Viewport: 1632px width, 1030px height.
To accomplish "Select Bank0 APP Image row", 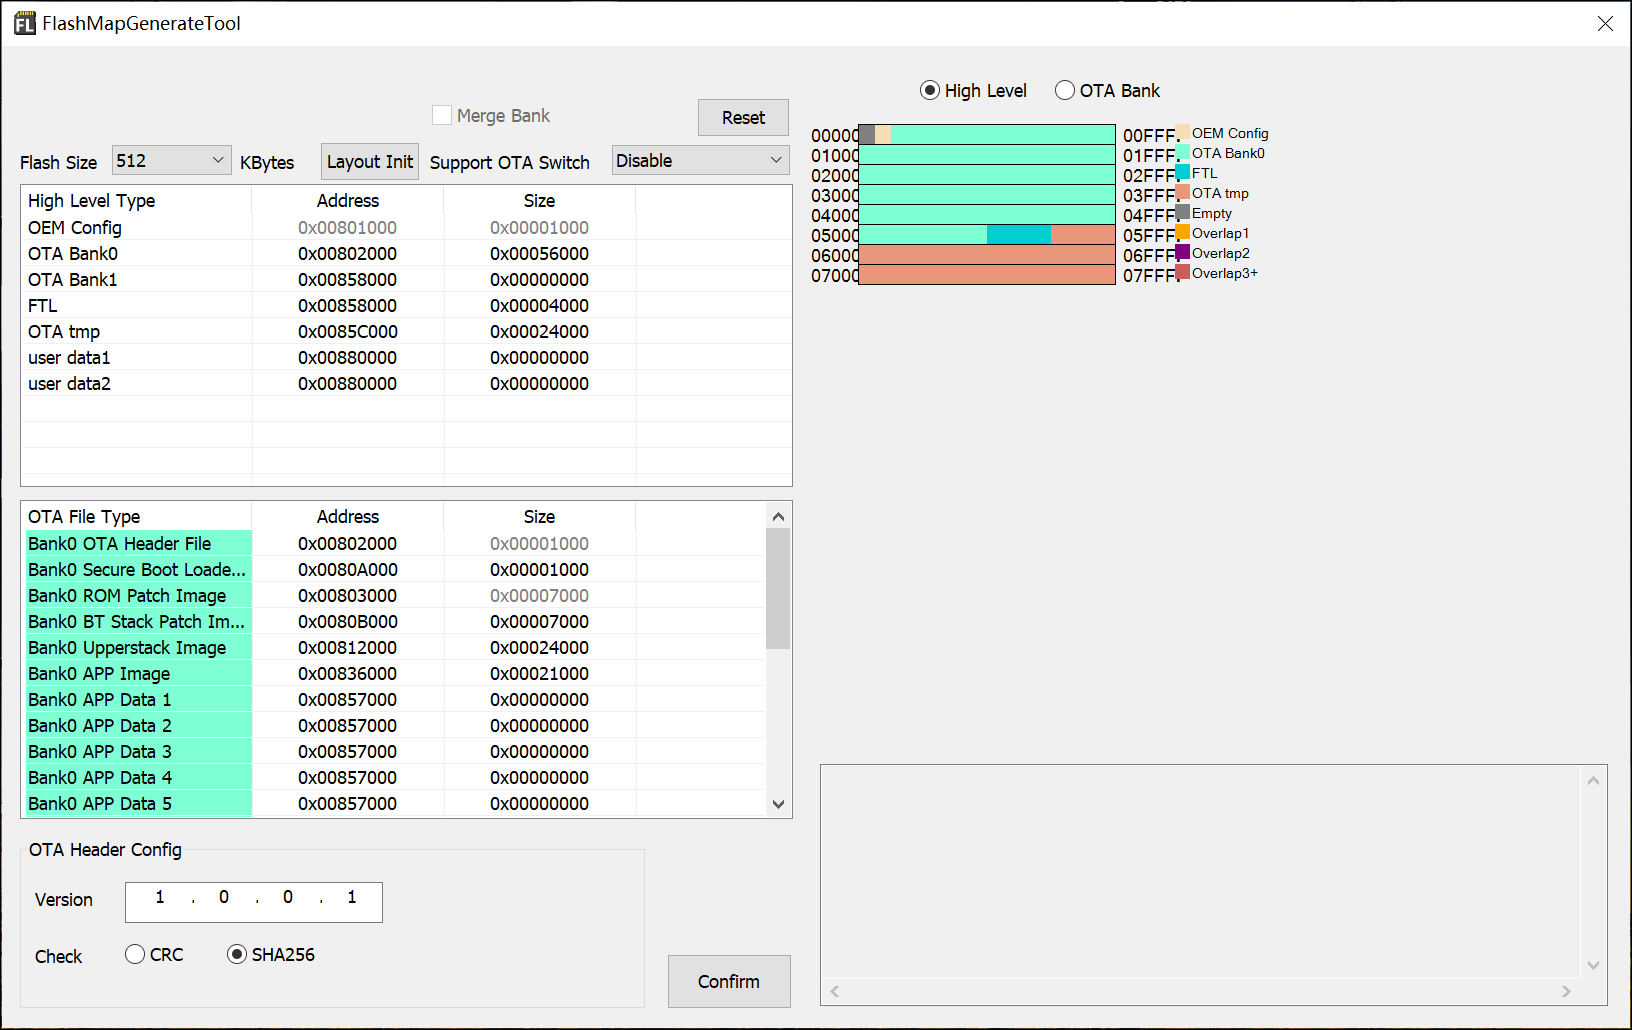I will (394, 674).
